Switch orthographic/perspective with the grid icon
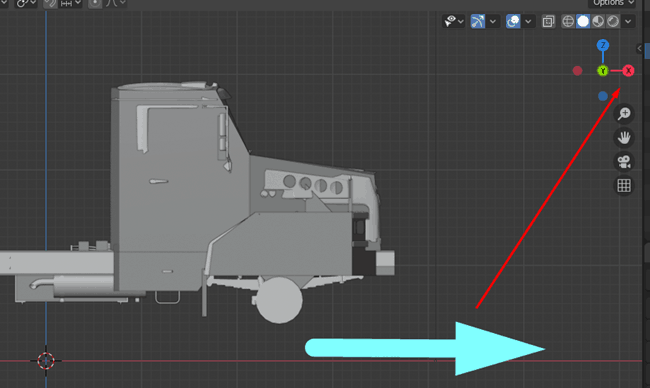The height and width of the screenshot is (388, 650). click(624, 185)
